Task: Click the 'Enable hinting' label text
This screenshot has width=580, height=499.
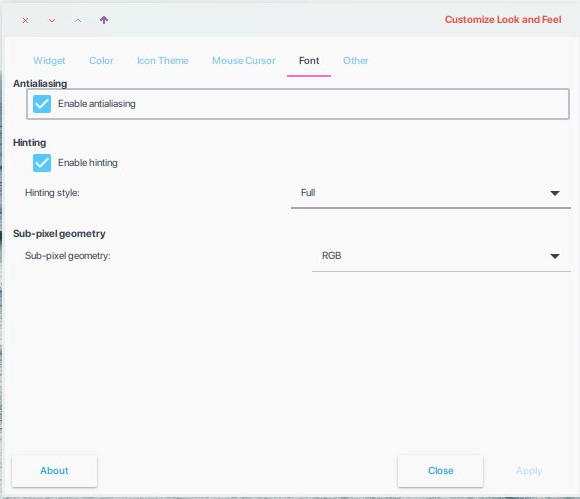Action: click(88, 163)
